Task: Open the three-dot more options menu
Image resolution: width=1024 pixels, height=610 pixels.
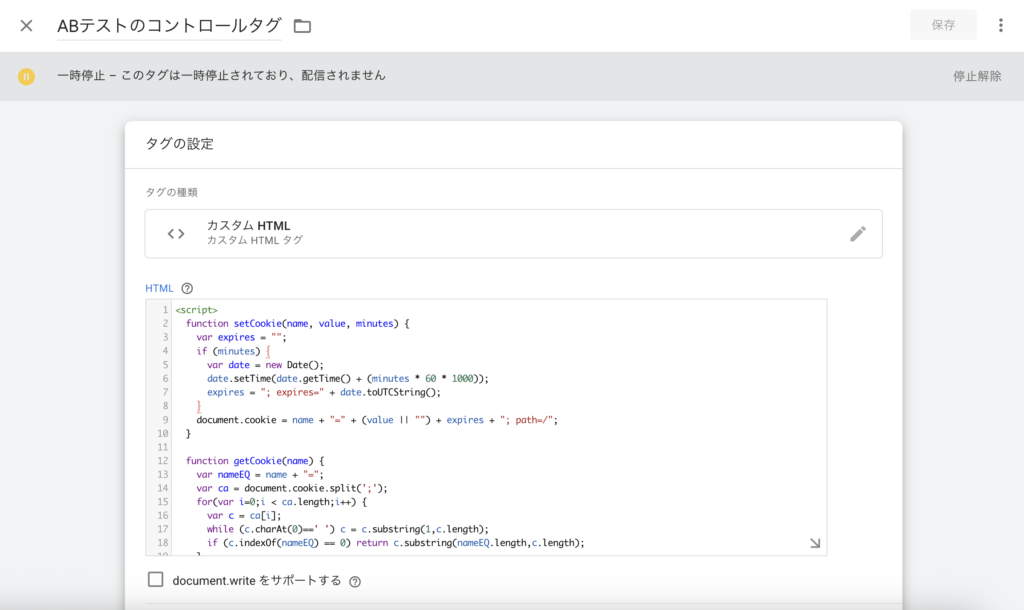Action: (1000, 25)
